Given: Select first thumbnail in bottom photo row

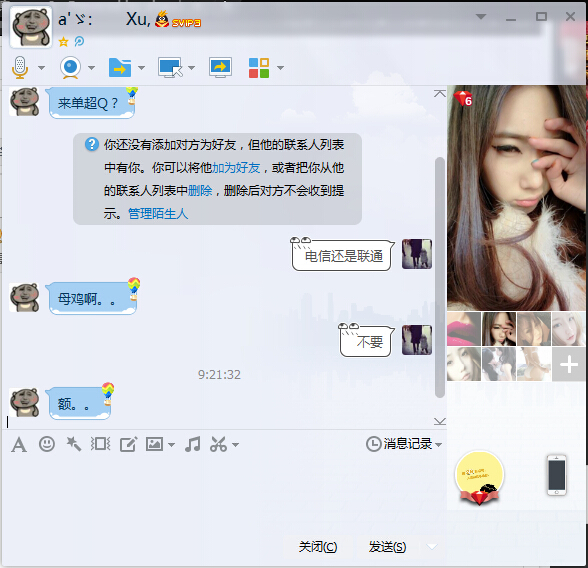Looking at the screenshot, I should pyautogui.click(x=464, y=364).
